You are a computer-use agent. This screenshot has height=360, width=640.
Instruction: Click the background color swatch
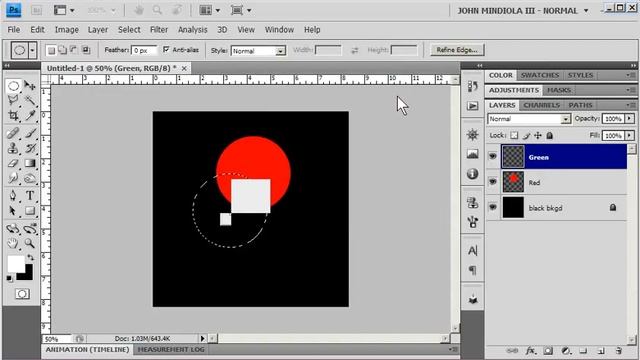(28, 275)
